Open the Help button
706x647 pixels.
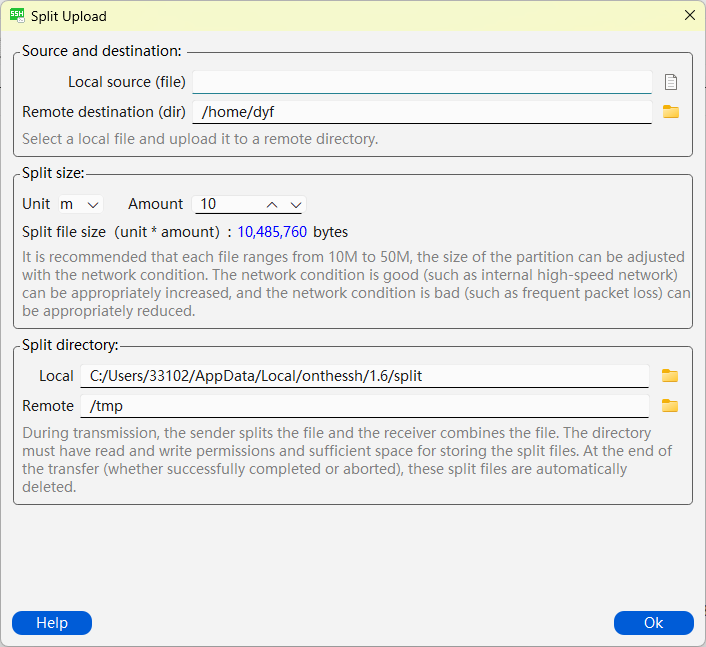click(x=52, y=623)
